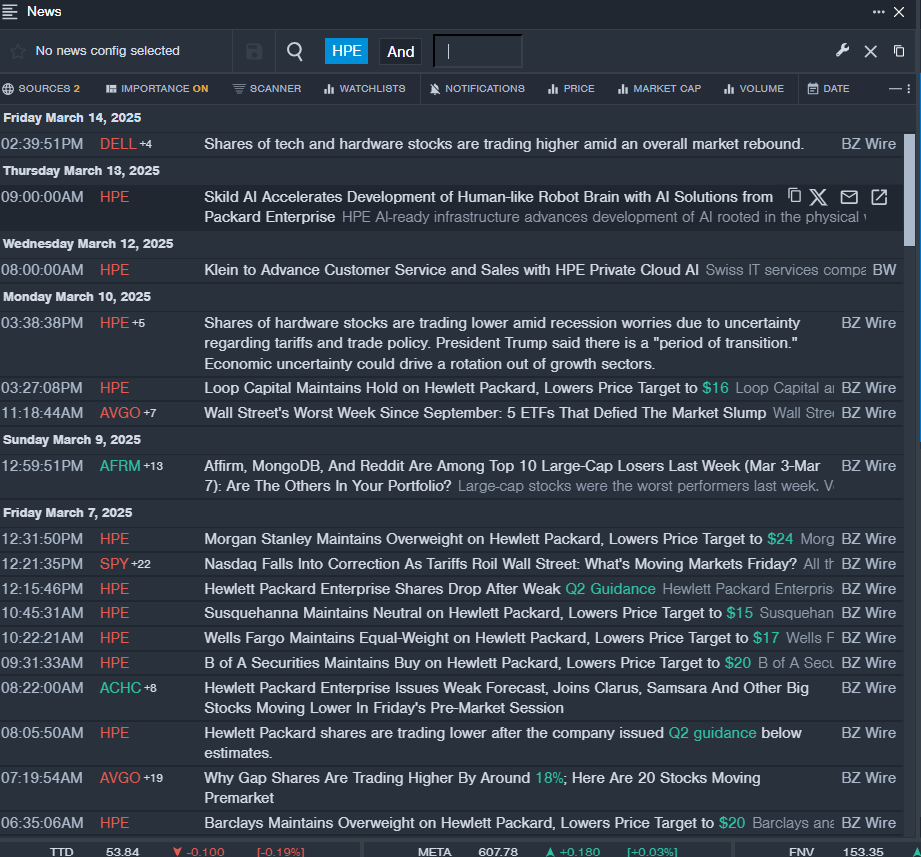This screenshot has width=921, height=857.
Task: Open the Date filter picker
Action: coord(829,89)
